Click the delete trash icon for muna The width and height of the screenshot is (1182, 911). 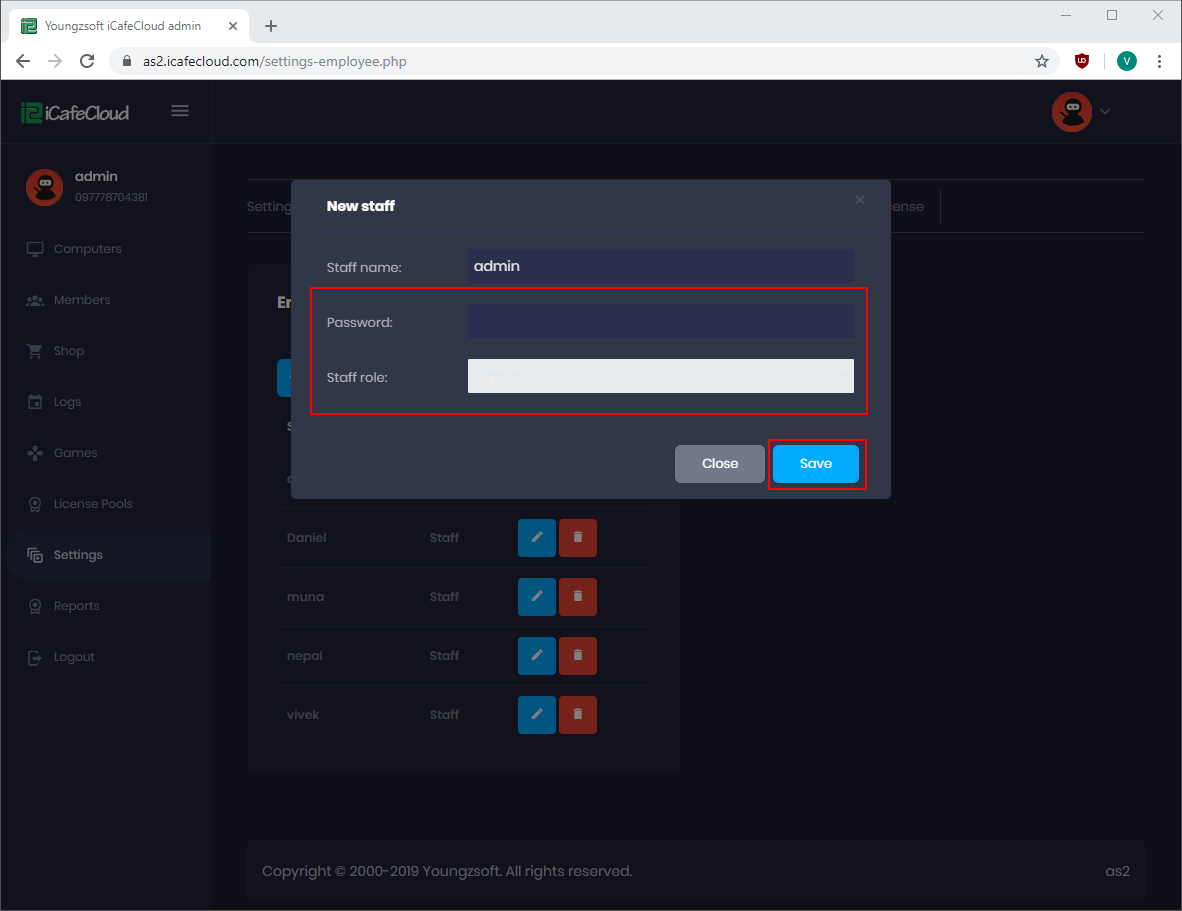(577, 597)
